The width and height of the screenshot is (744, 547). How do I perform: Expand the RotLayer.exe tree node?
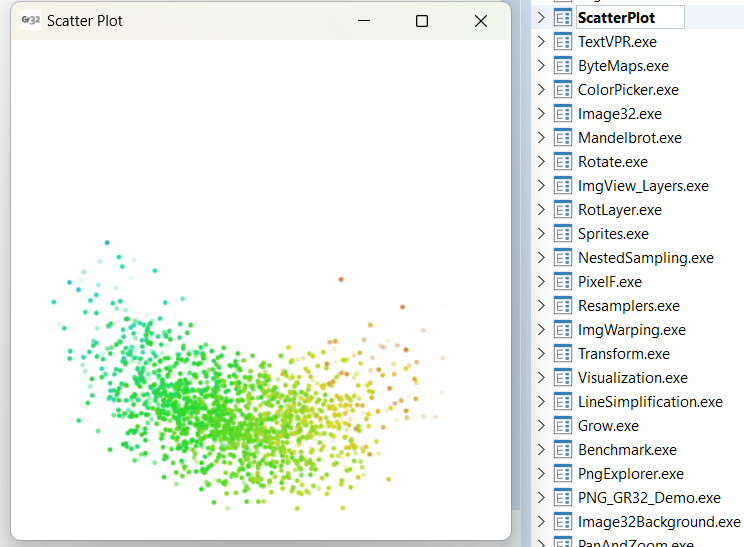tap(541, 210)
